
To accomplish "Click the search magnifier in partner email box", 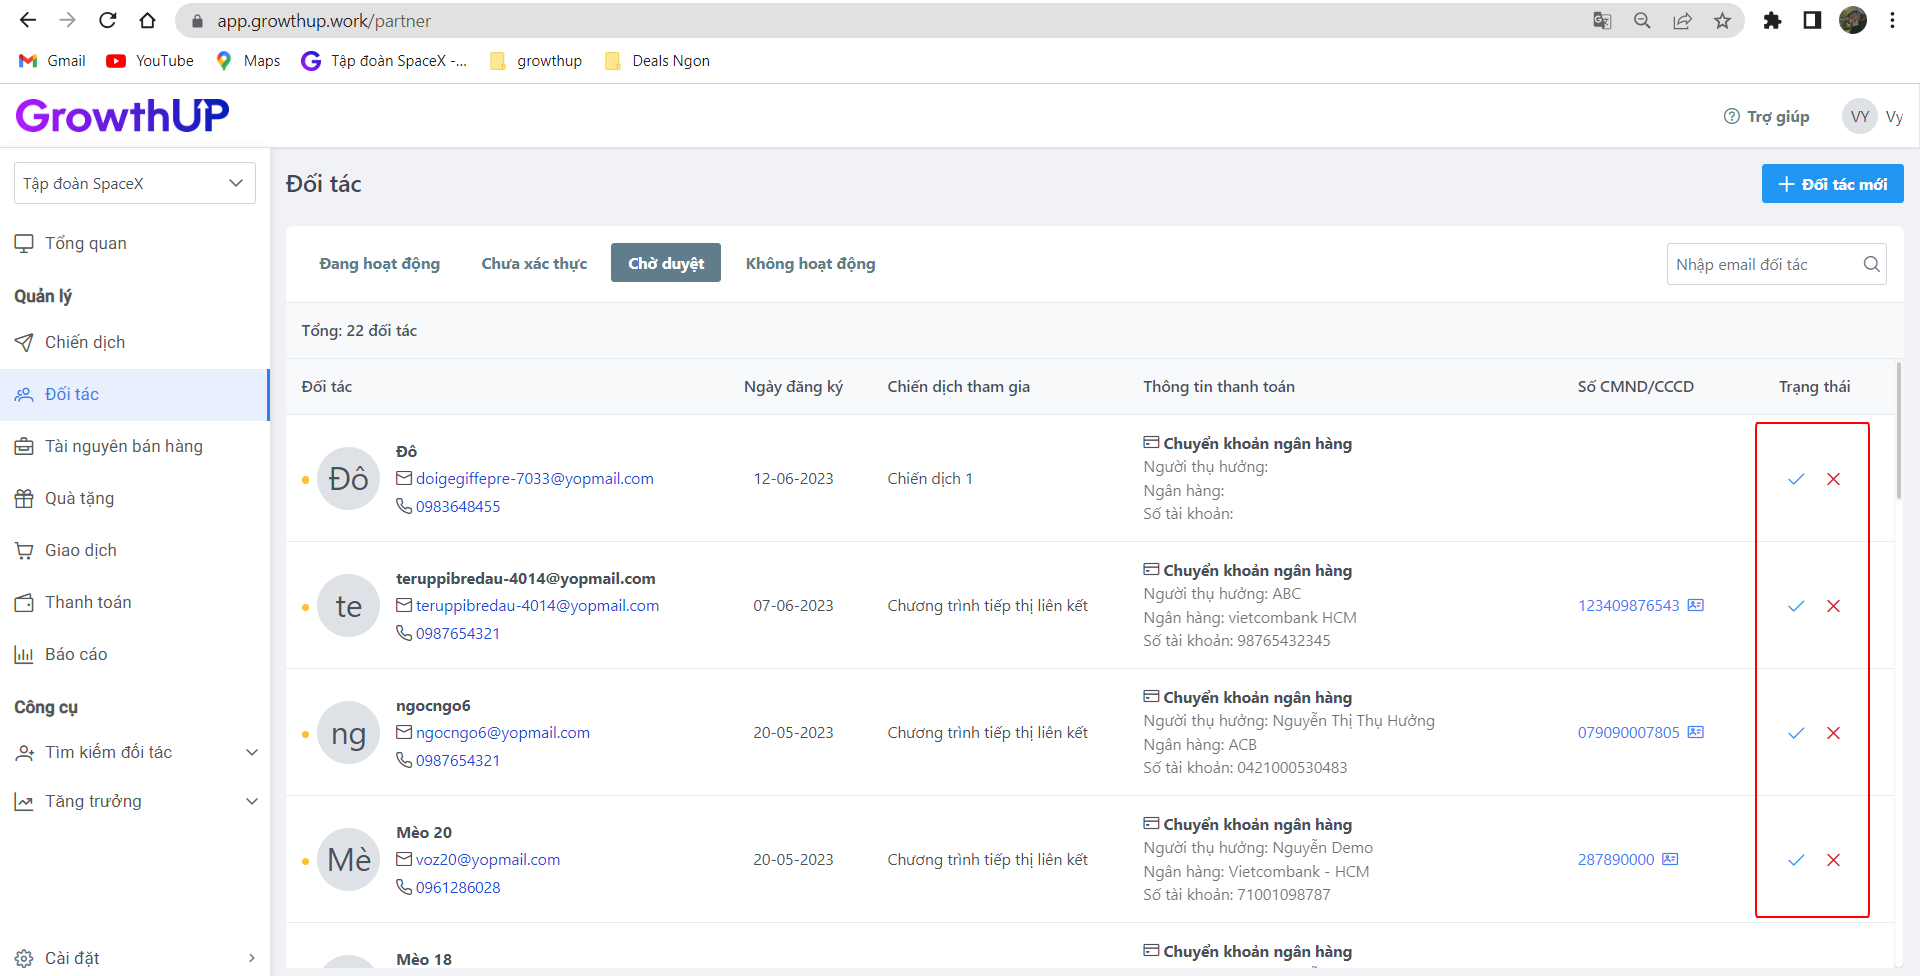I will click(1871, 264).
